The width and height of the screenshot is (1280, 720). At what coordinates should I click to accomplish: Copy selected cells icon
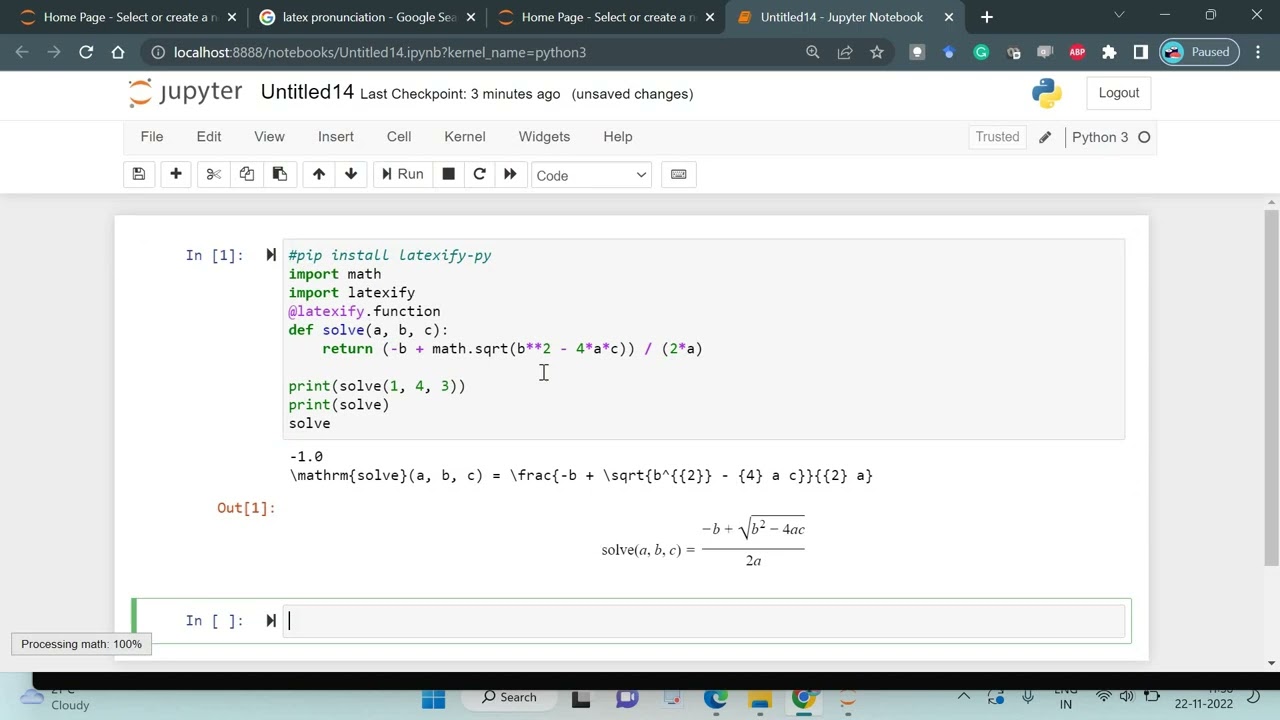(x=246, y=174)
